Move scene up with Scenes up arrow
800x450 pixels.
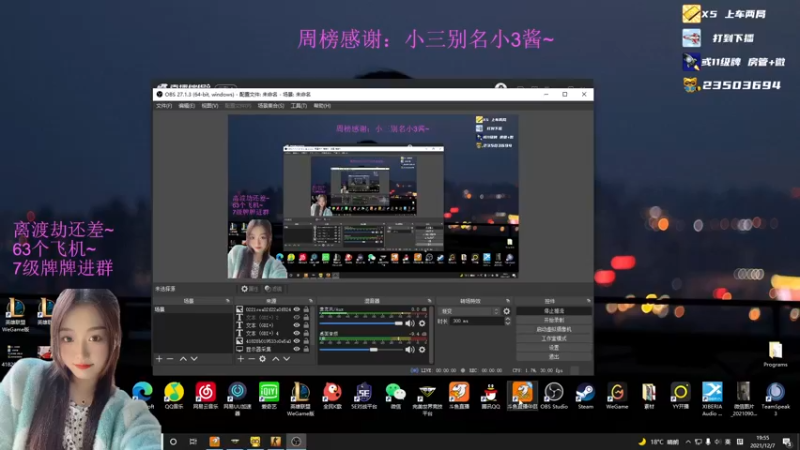pos(183,359)
